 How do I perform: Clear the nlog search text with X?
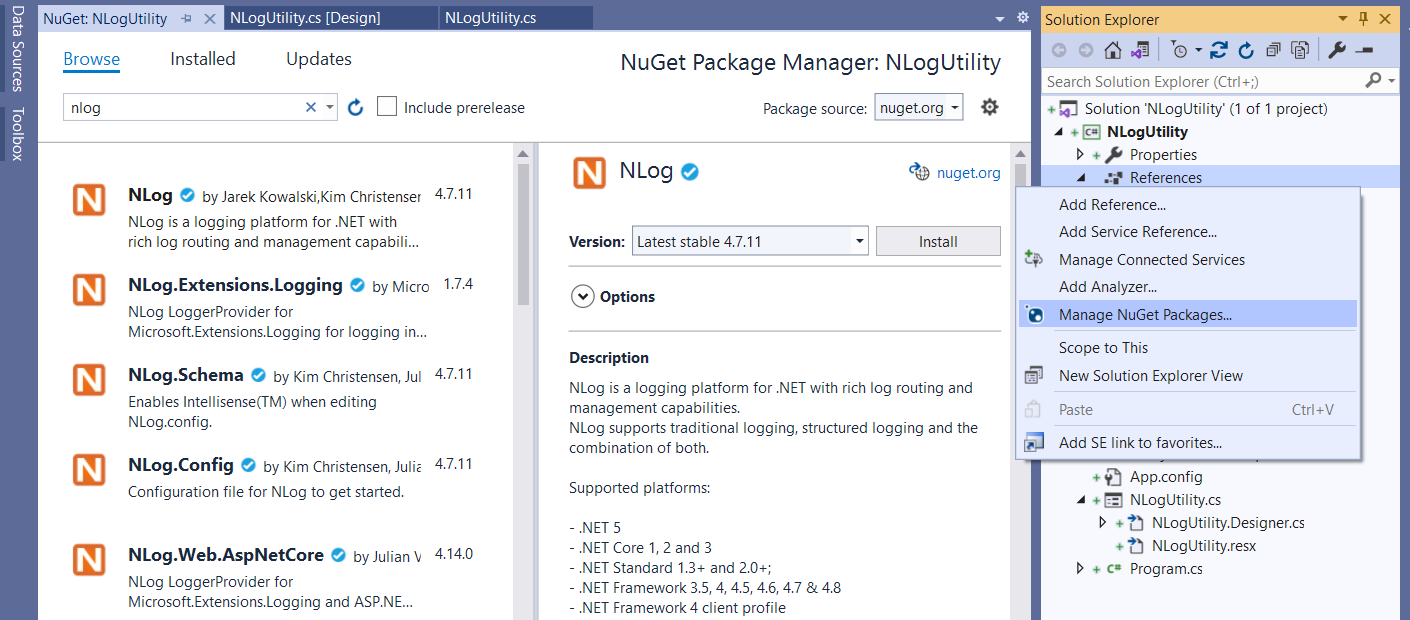pyautogui.click(x=310, y=107)
